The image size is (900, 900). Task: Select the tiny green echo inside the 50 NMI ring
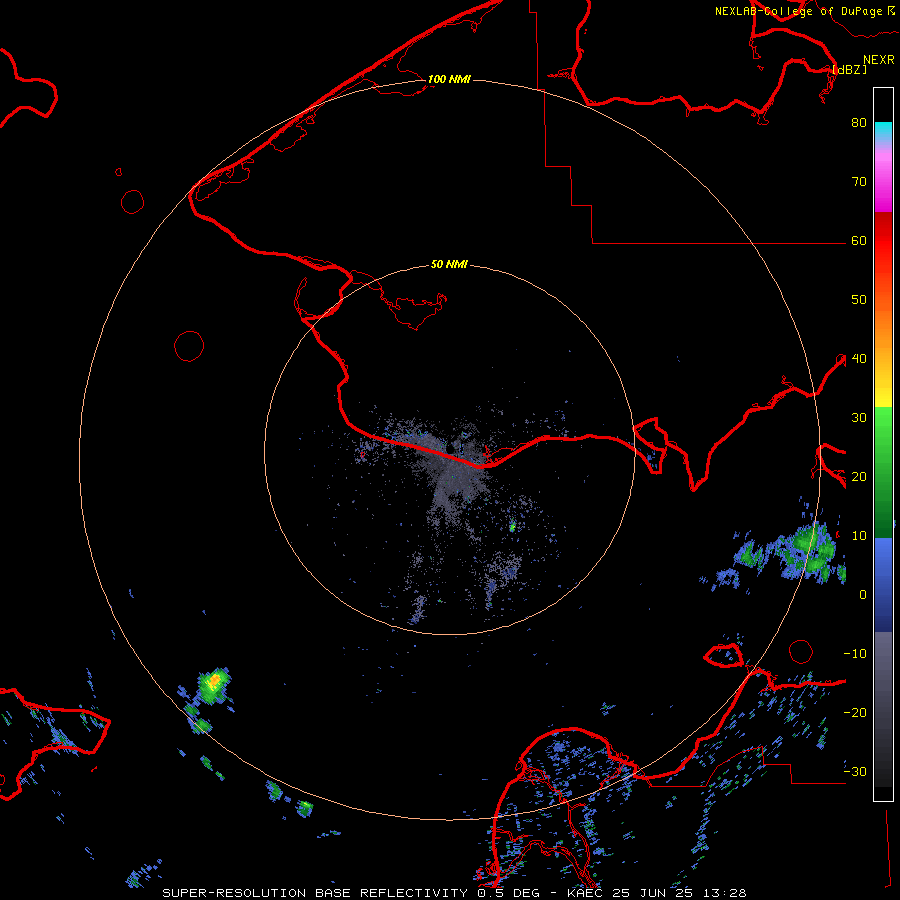[x=512, y=526]
